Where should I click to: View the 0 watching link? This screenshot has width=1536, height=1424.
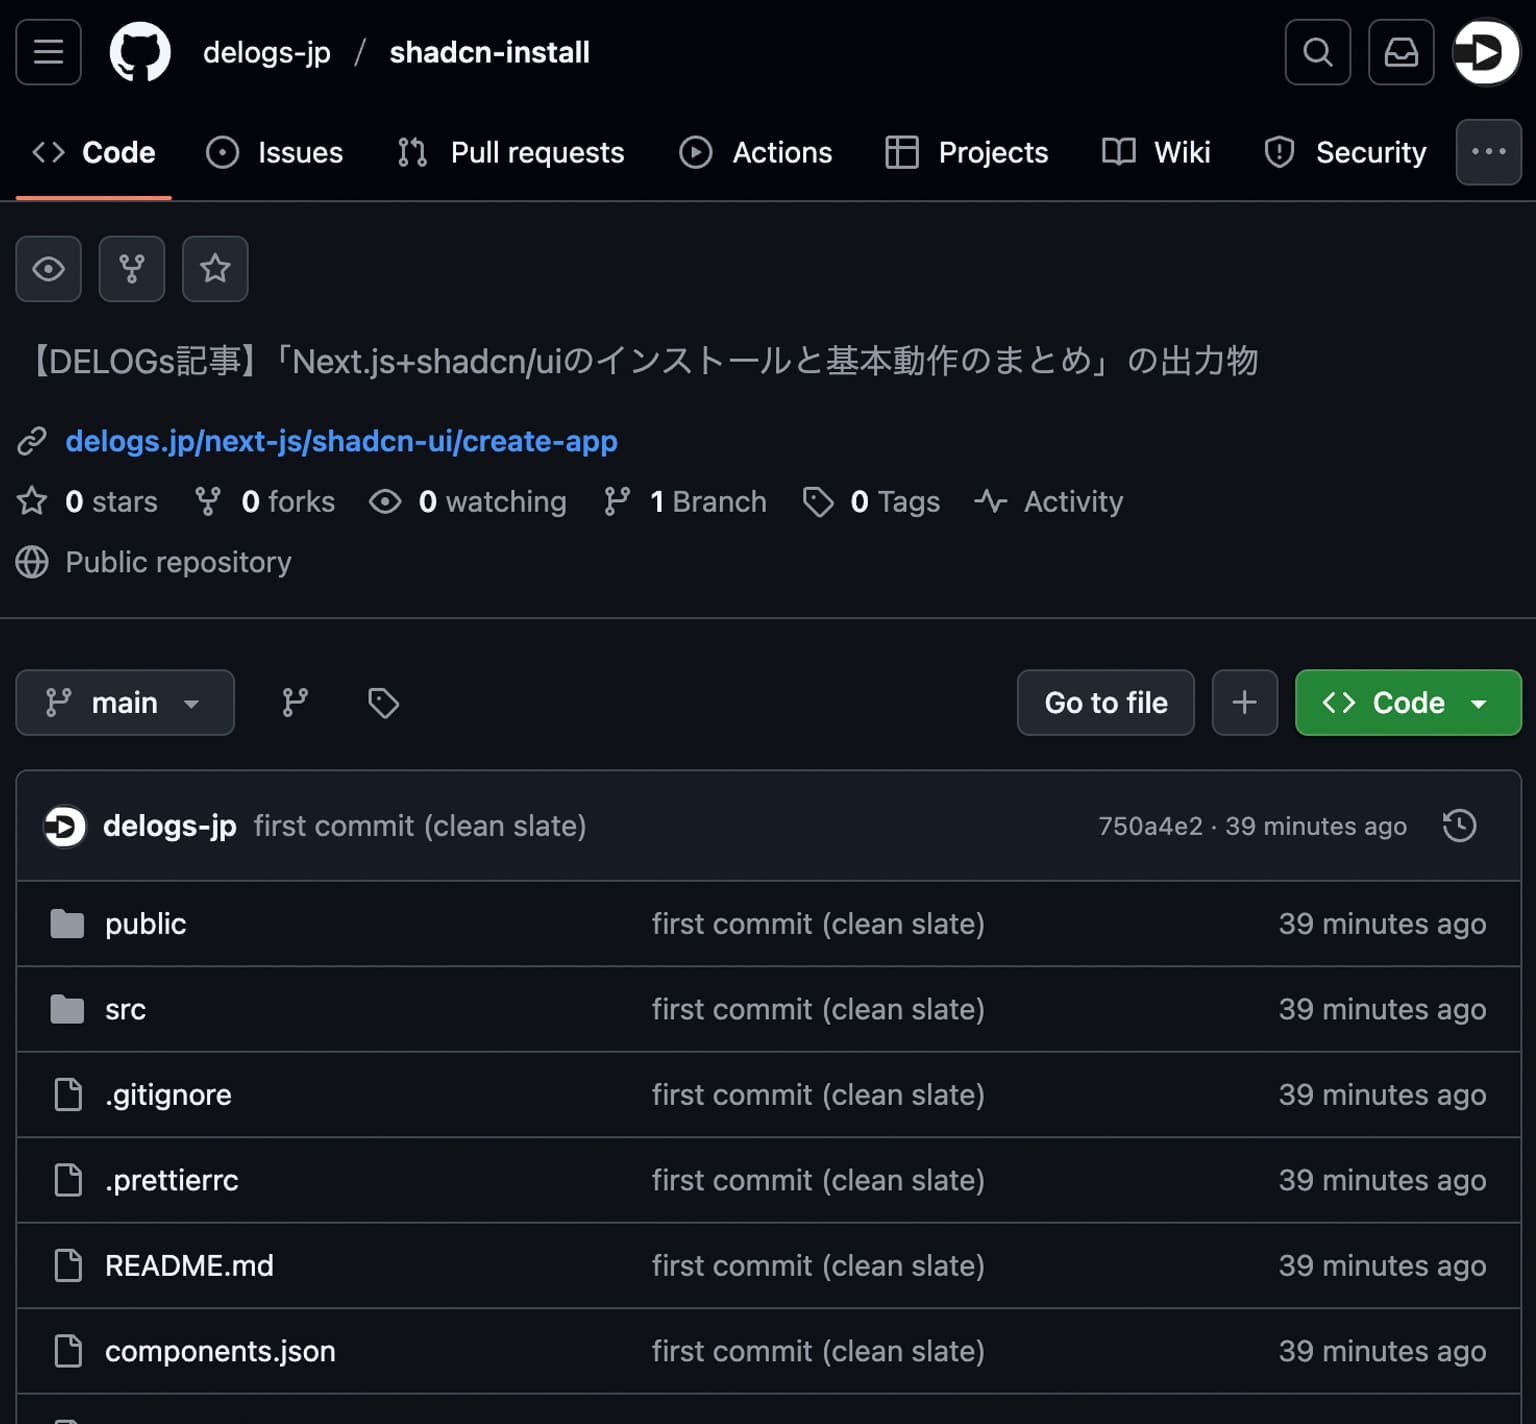click(467, 502)
